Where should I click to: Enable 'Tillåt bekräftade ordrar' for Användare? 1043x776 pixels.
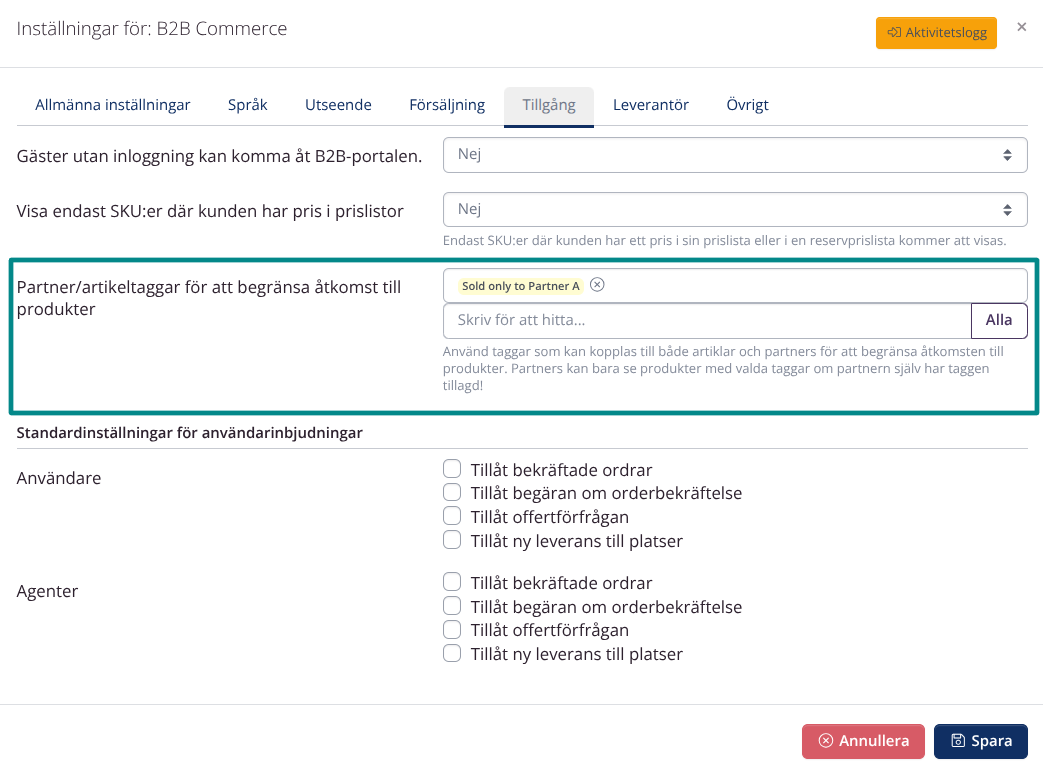[452, 469]
